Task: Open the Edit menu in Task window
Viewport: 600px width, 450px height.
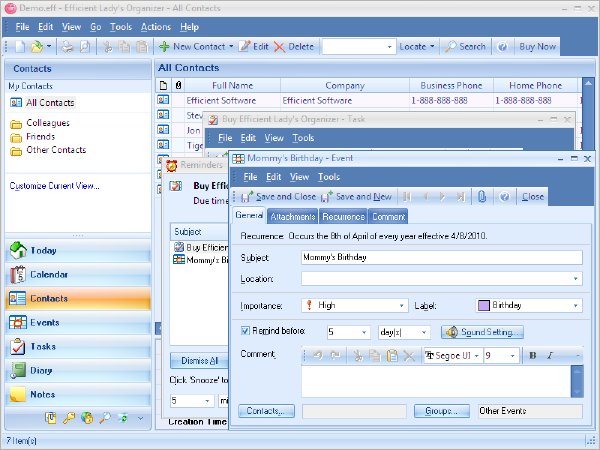Action: pyautogui.click(x=248, y=138)
